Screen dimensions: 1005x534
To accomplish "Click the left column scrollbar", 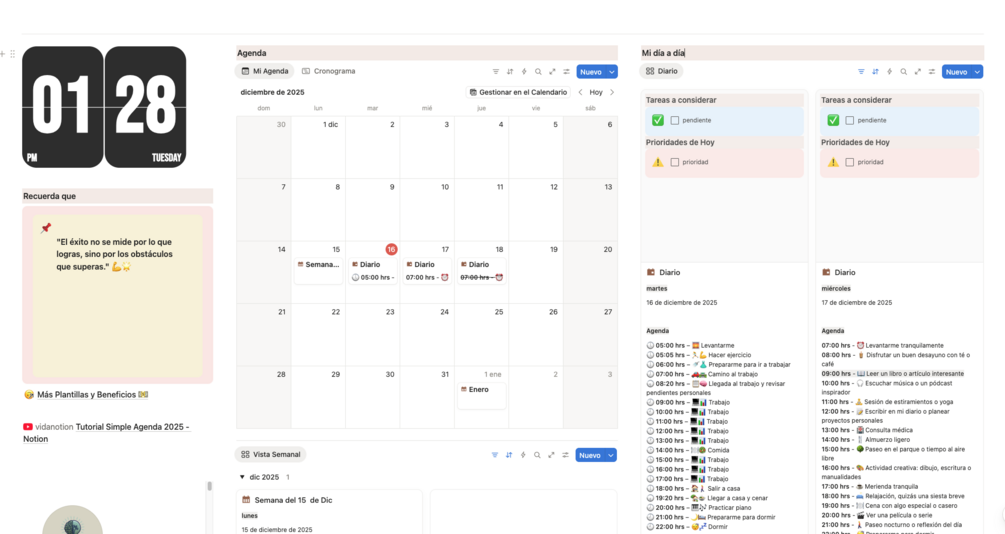I will click(209, 487).
